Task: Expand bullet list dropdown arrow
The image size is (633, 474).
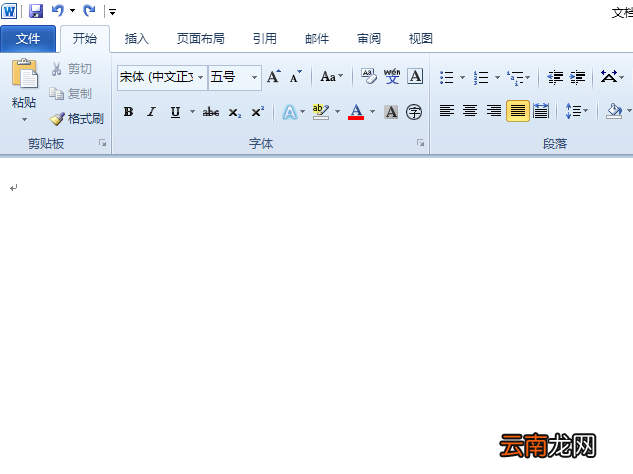Action: [462, 77]
